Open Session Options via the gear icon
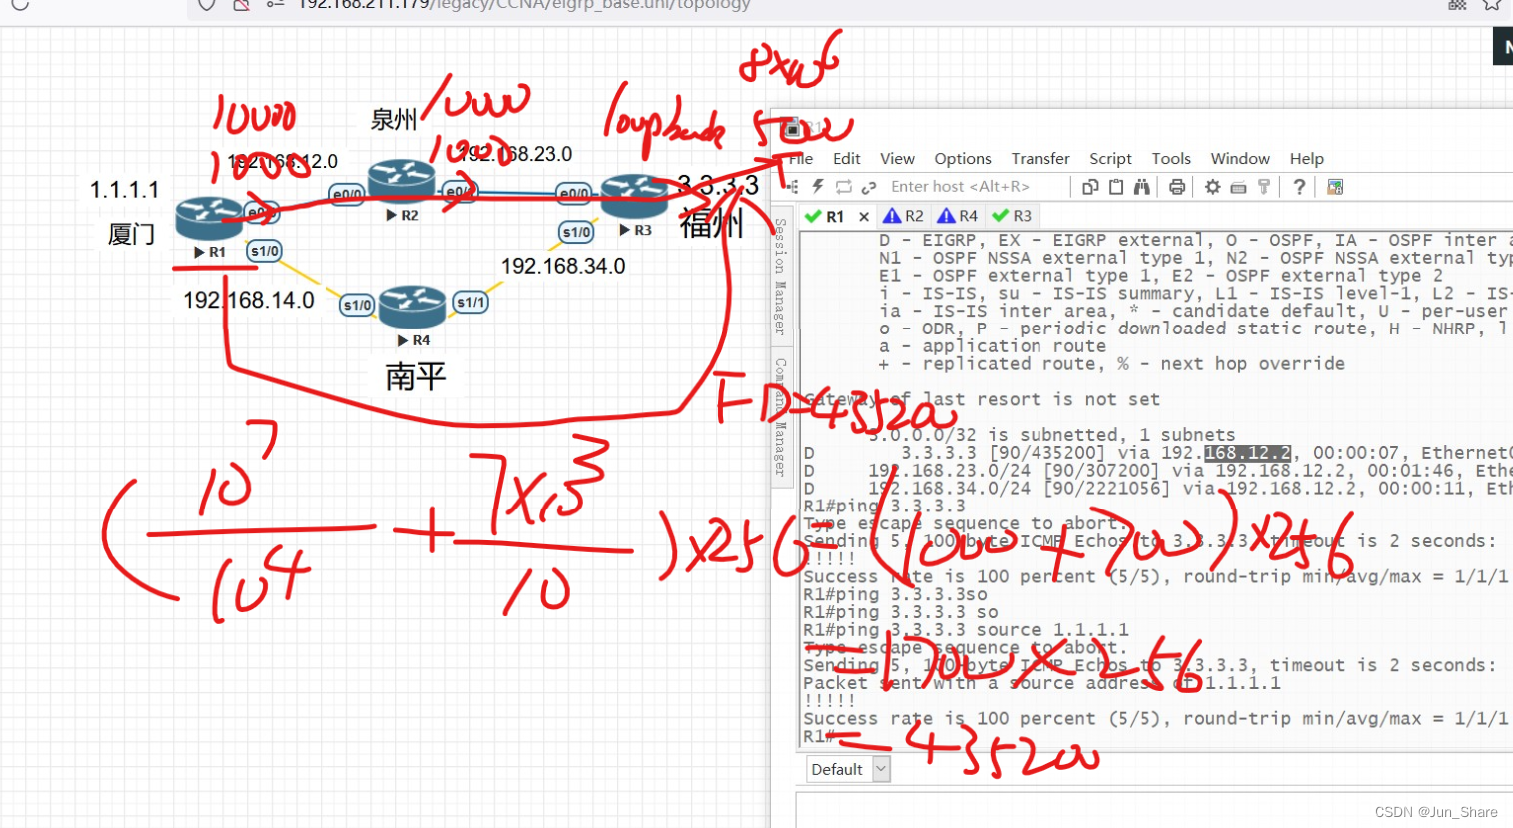The image size is (1513, 828). 1212,187
